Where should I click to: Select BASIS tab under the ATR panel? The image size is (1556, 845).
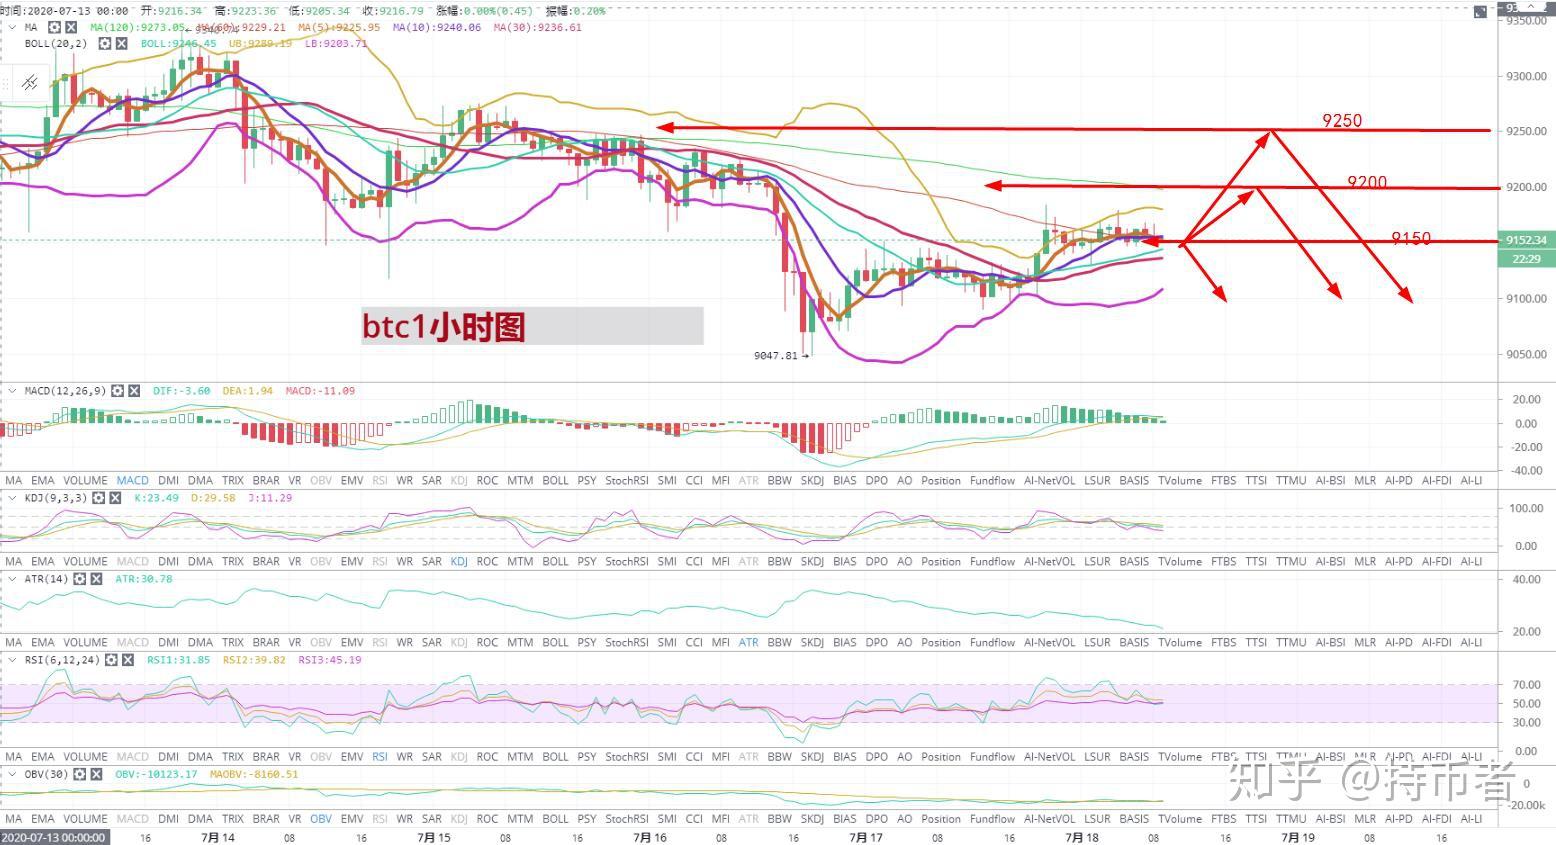tap(1134, 643)
